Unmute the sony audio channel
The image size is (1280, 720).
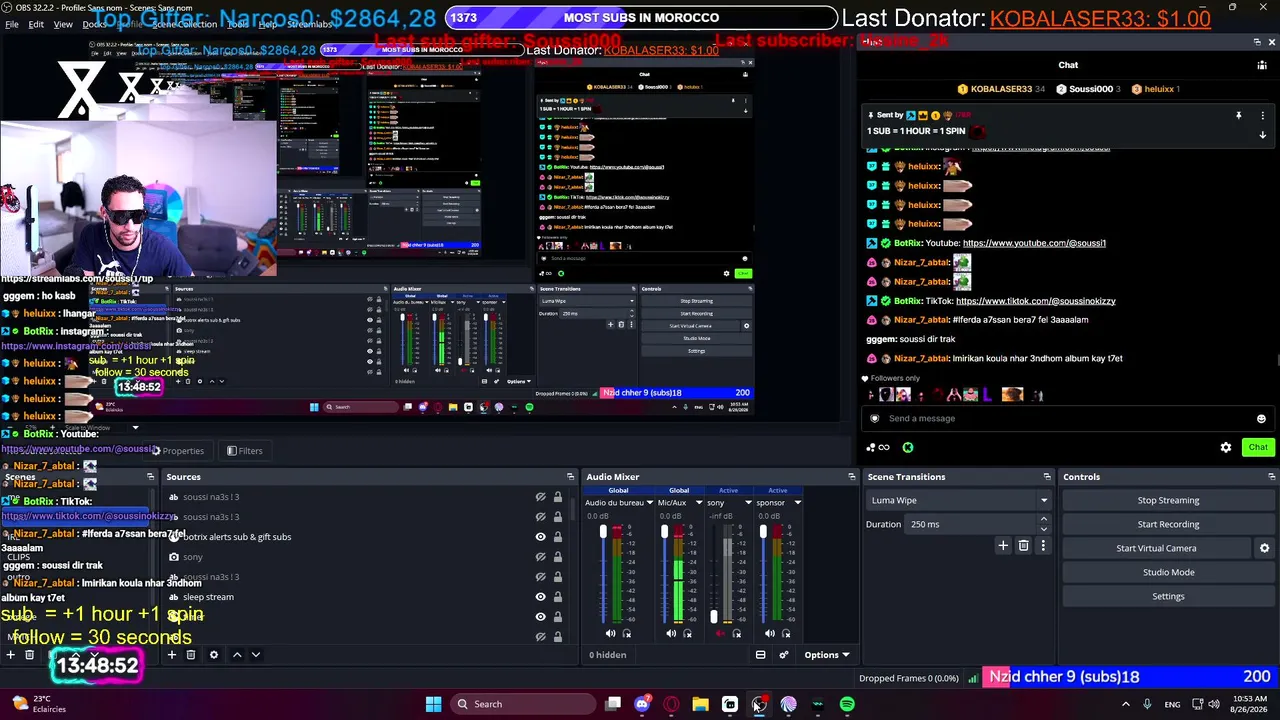click(x=720, y=633)
